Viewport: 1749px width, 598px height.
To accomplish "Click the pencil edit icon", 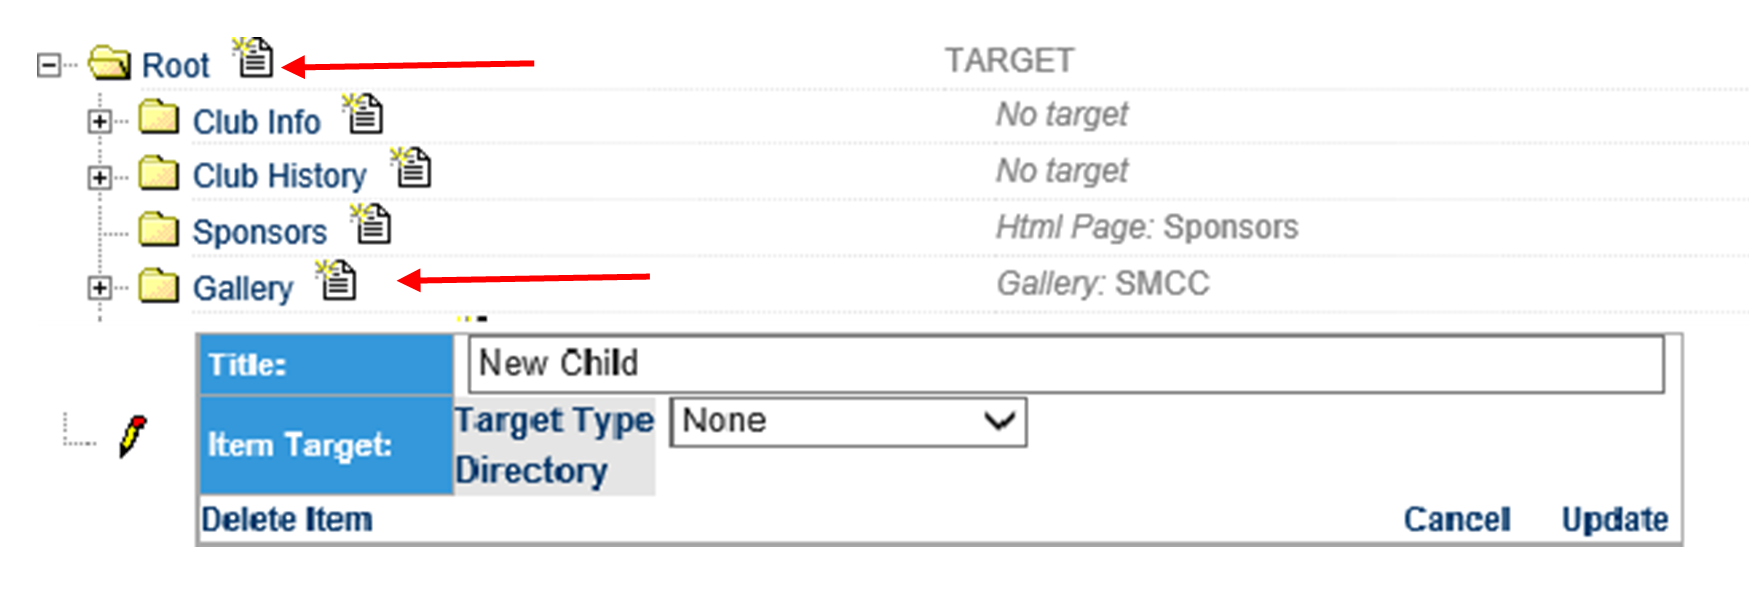I will (132, 436).
